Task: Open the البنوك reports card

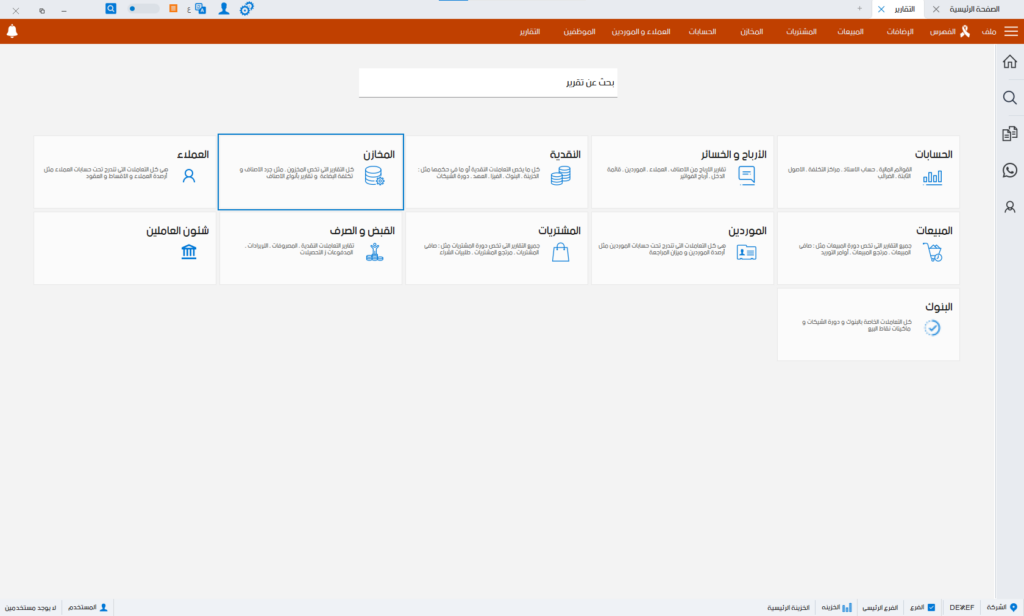Action: pyautogui.click(x=868, y=323)
